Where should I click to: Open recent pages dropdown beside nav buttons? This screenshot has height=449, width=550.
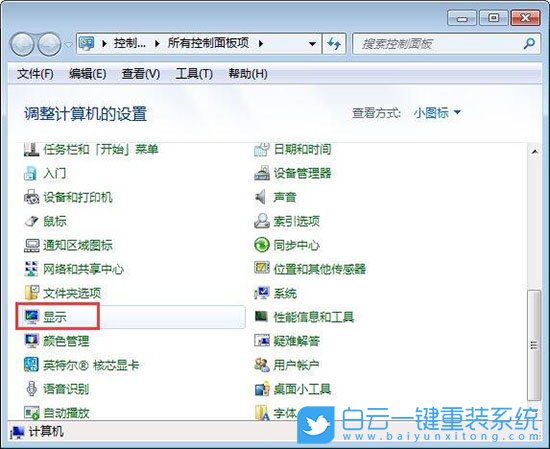[69, 45]
